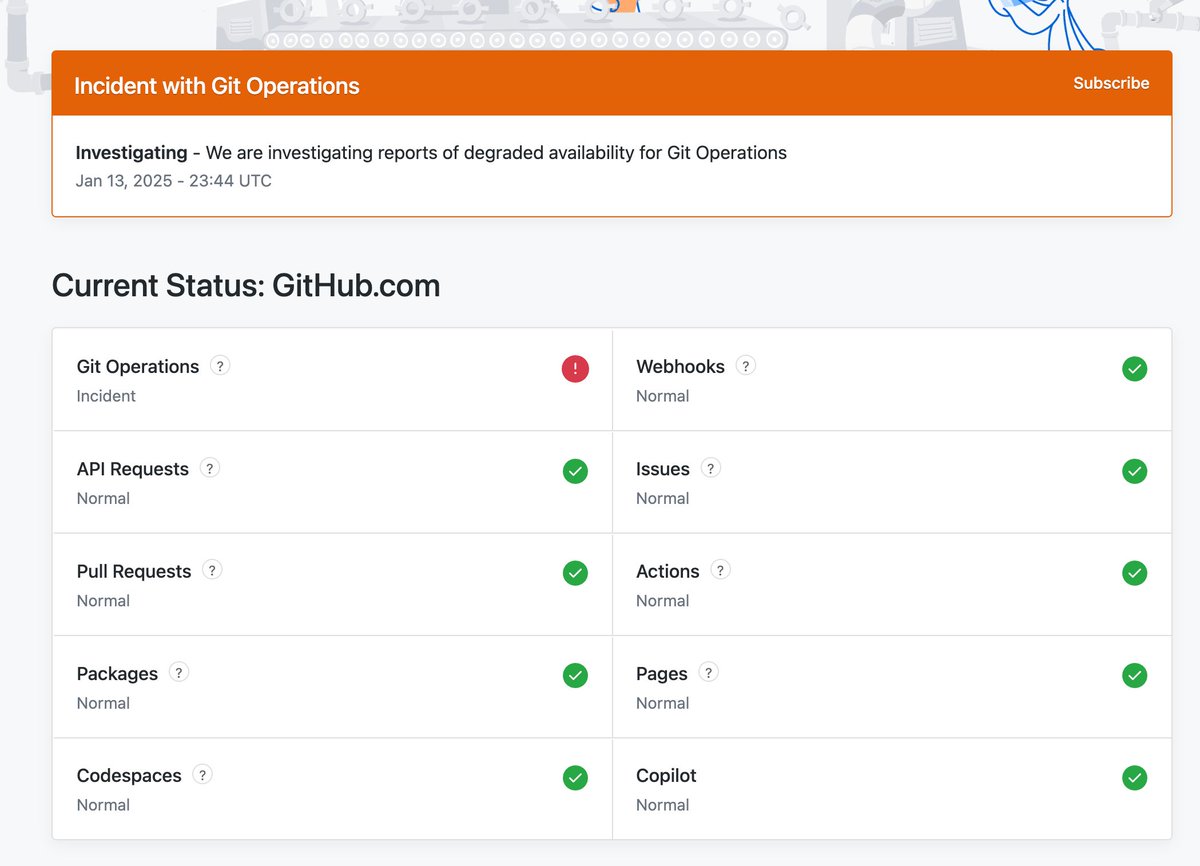
Task: Select the 'Issues' component label
Action: pos(663,469)
